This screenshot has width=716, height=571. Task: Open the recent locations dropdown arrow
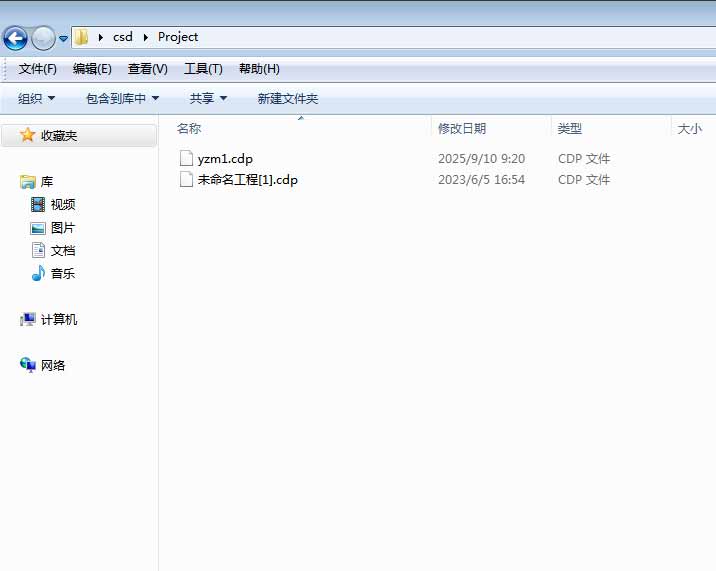pos(64,39)
